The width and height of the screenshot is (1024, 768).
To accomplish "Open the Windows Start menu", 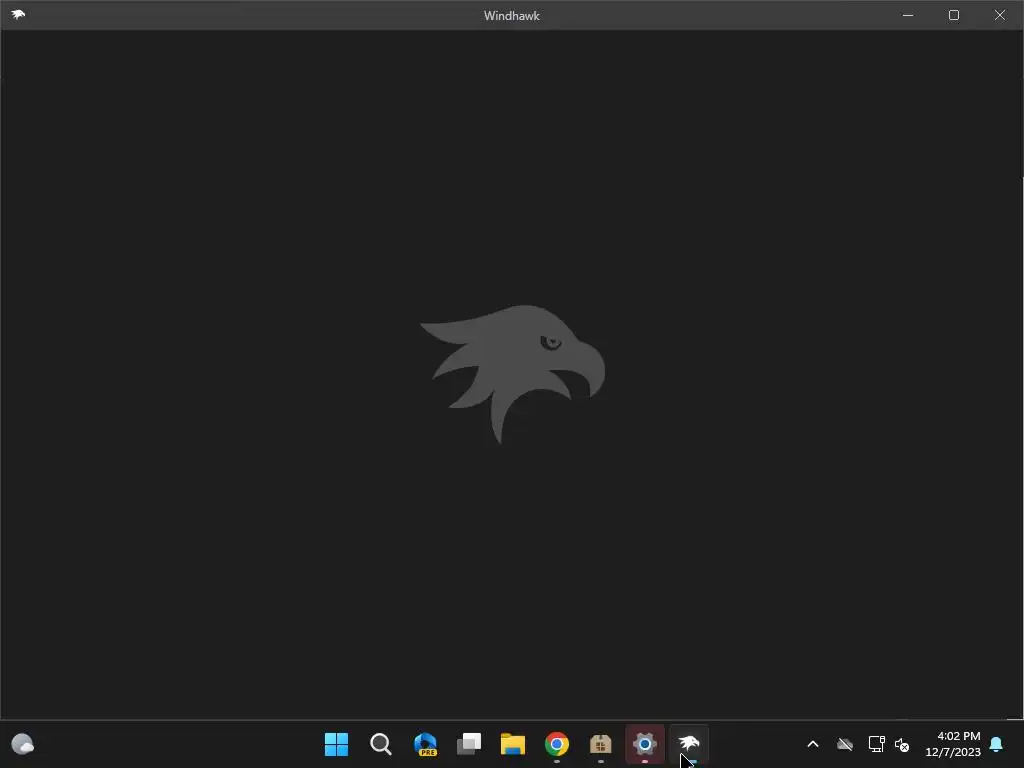I will (336, 744).
